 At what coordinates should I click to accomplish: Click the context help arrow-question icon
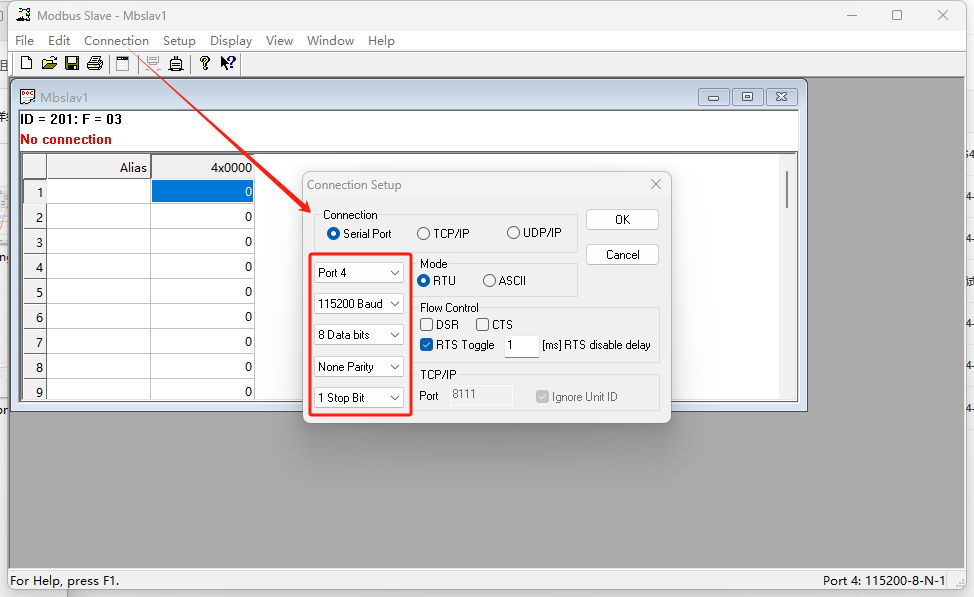point(228,63)
